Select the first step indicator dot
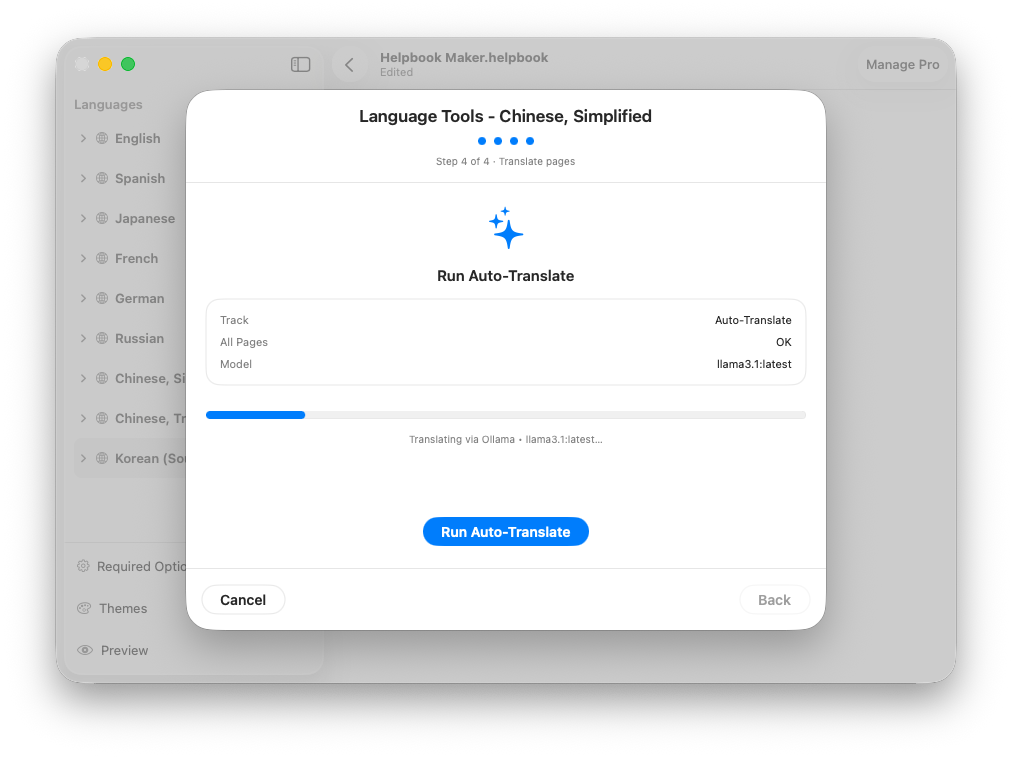Screen dimensions: 1012x757 (x=482, y=141)
